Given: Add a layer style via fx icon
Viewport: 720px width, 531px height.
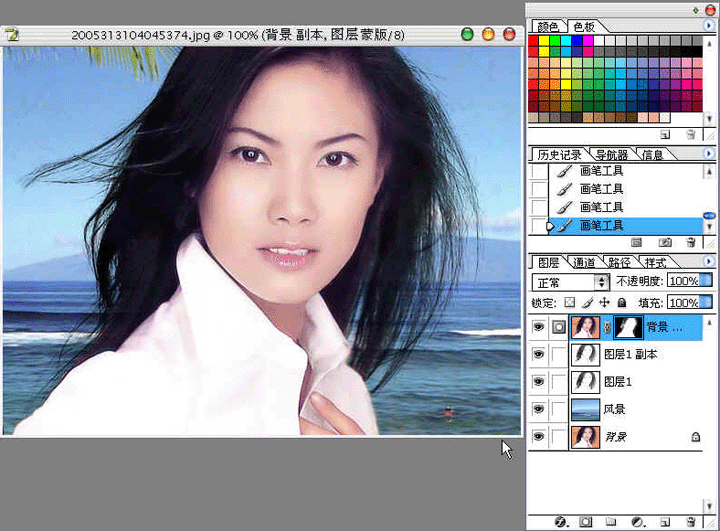Looking at the screenshot, I should coord(561,522).
